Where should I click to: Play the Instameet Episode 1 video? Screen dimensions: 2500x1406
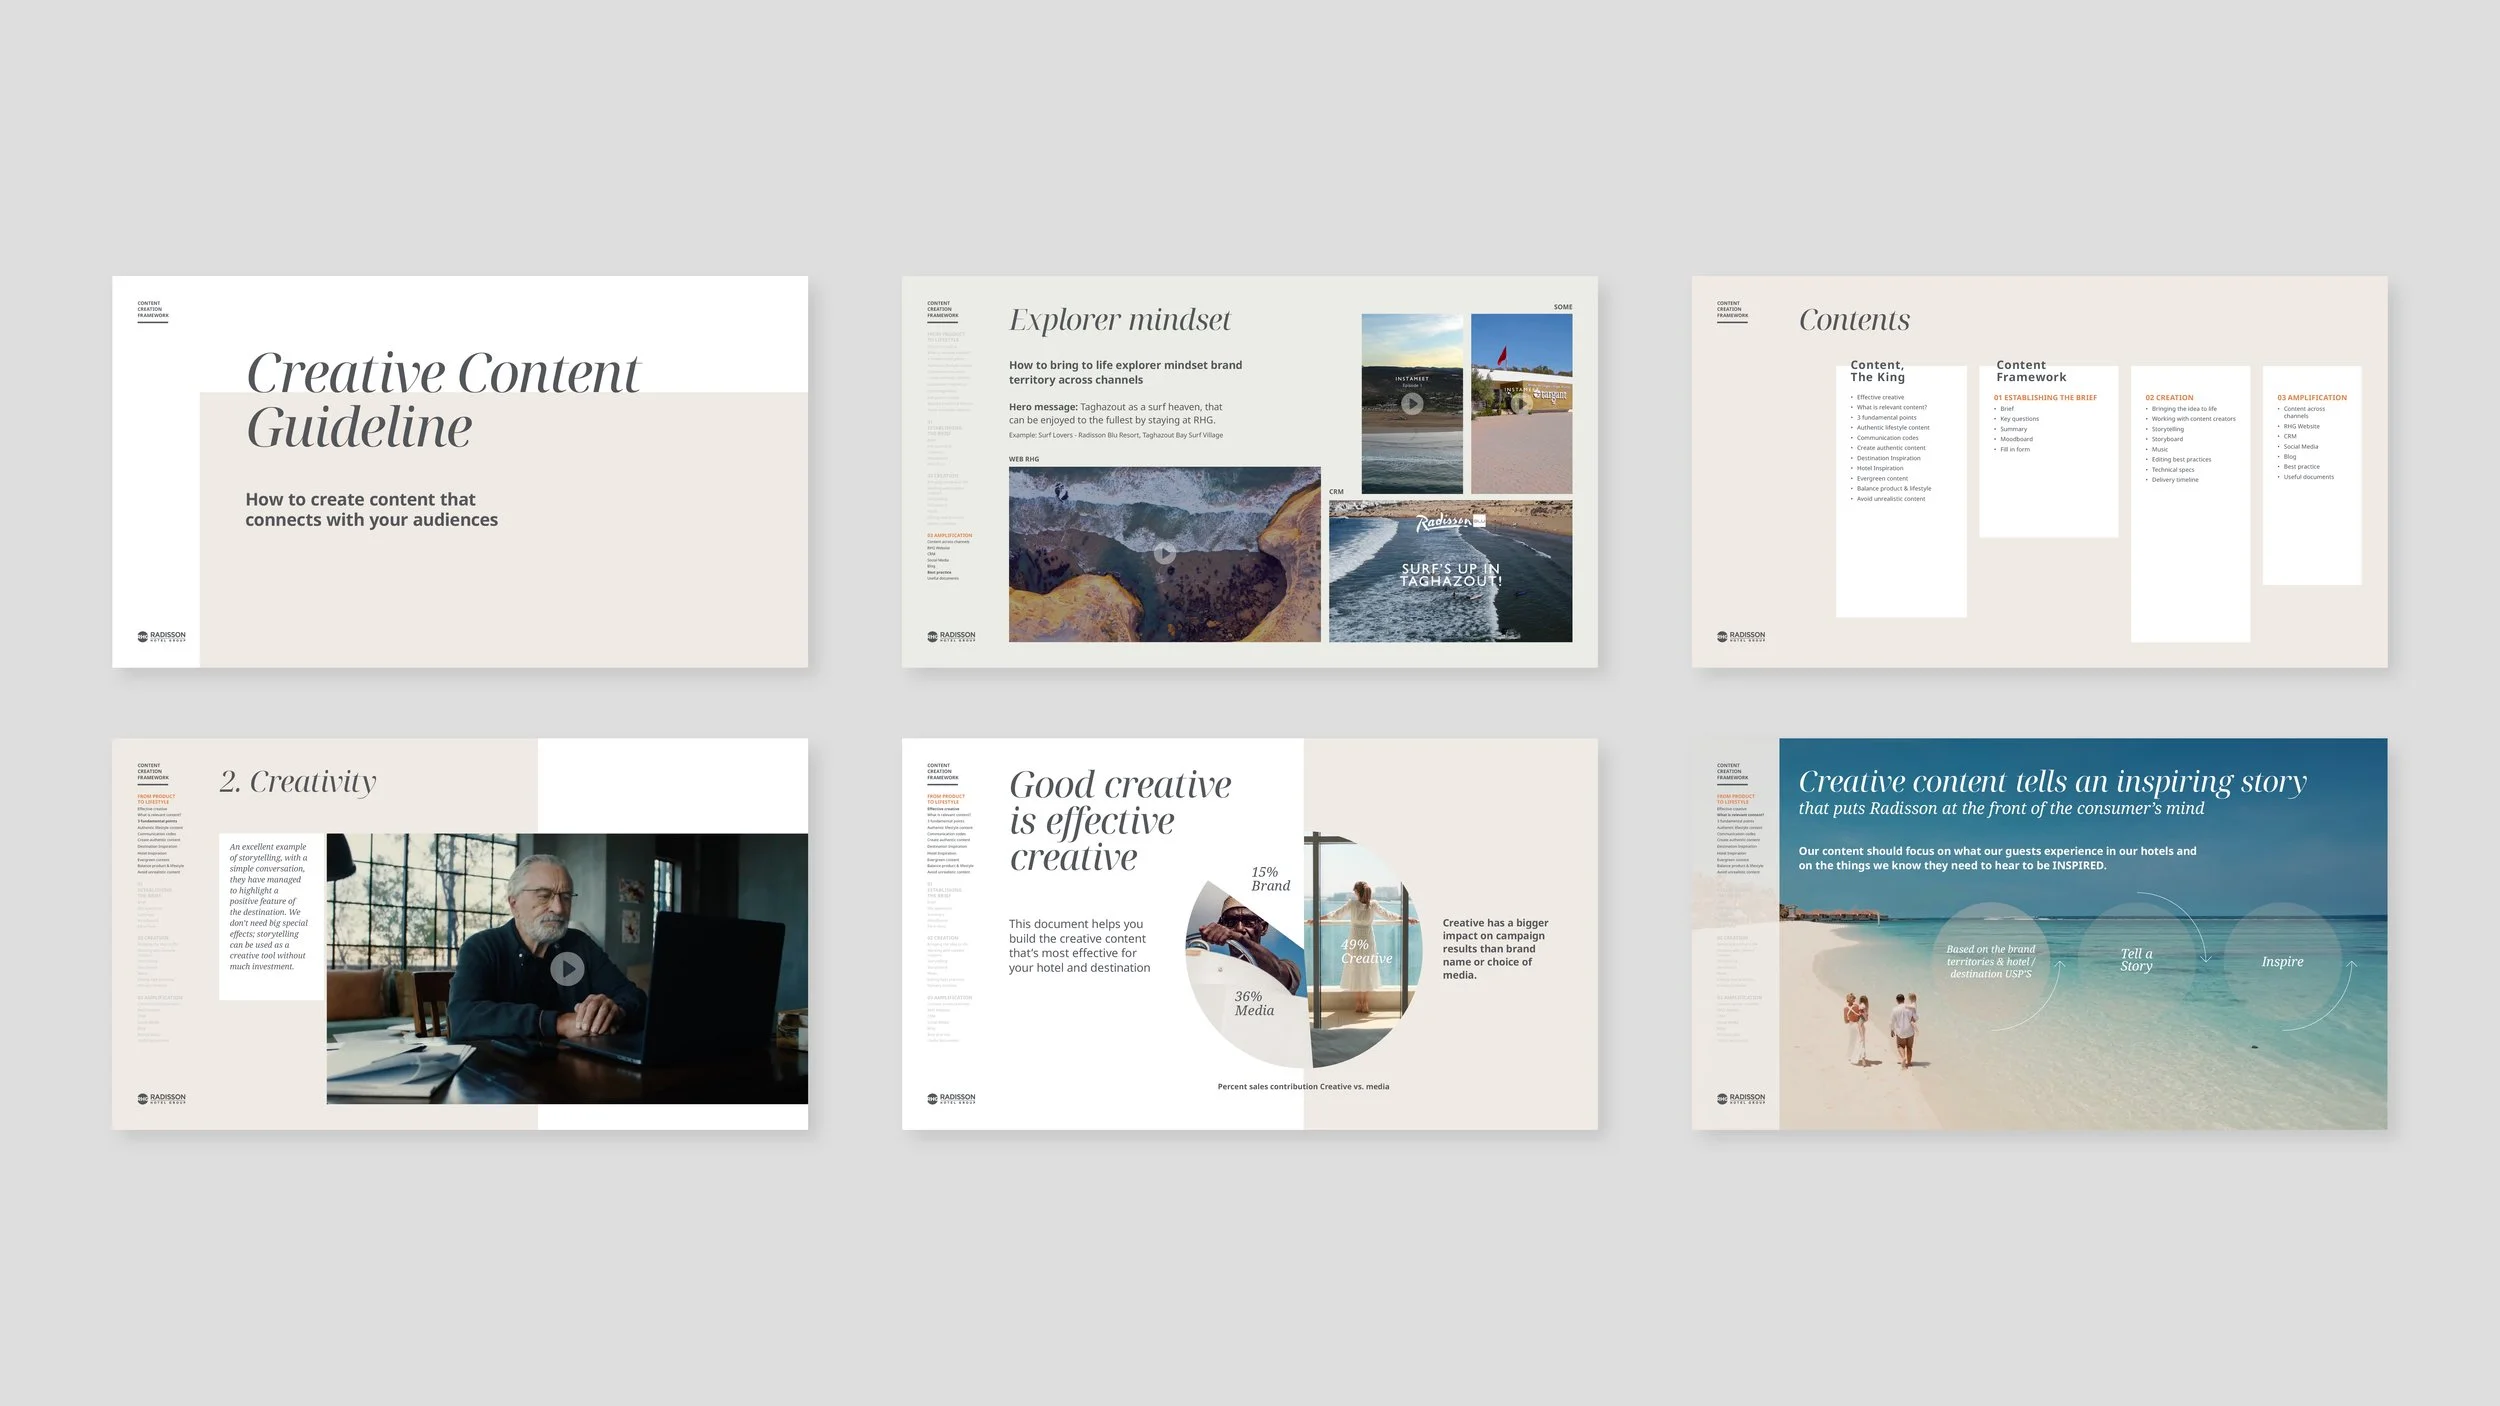1412,403
